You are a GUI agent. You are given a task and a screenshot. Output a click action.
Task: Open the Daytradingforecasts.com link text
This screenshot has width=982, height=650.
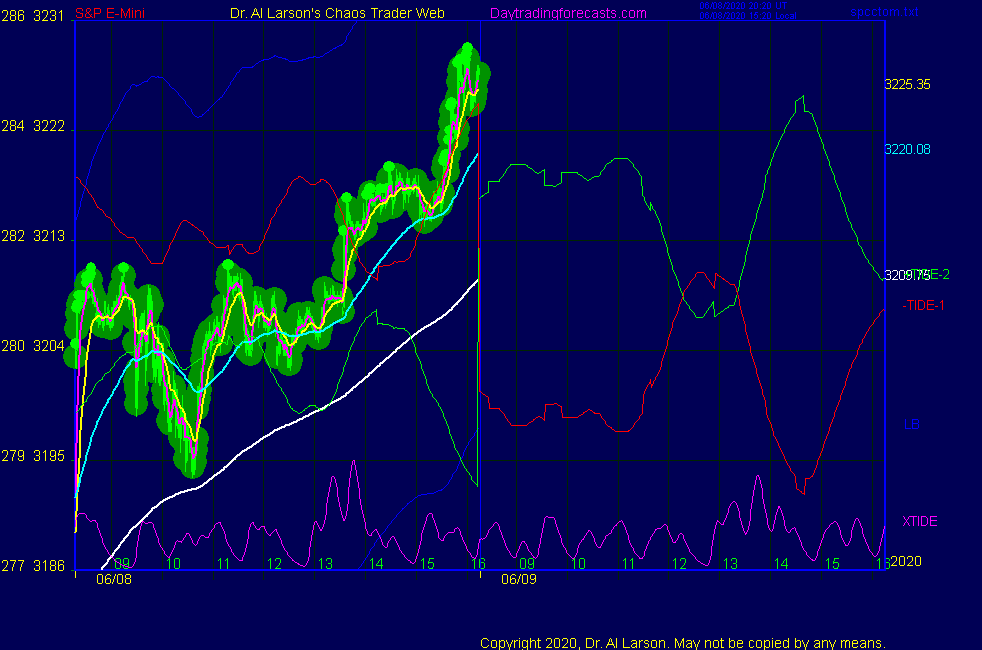click(568, 13)
